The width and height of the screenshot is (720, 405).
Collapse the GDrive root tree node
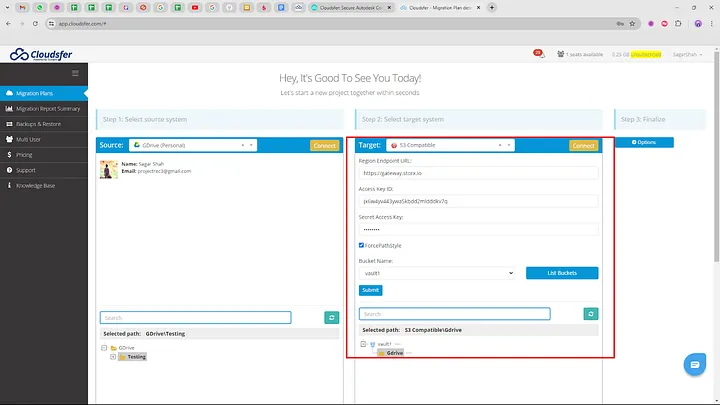click(x=104, y=348)
